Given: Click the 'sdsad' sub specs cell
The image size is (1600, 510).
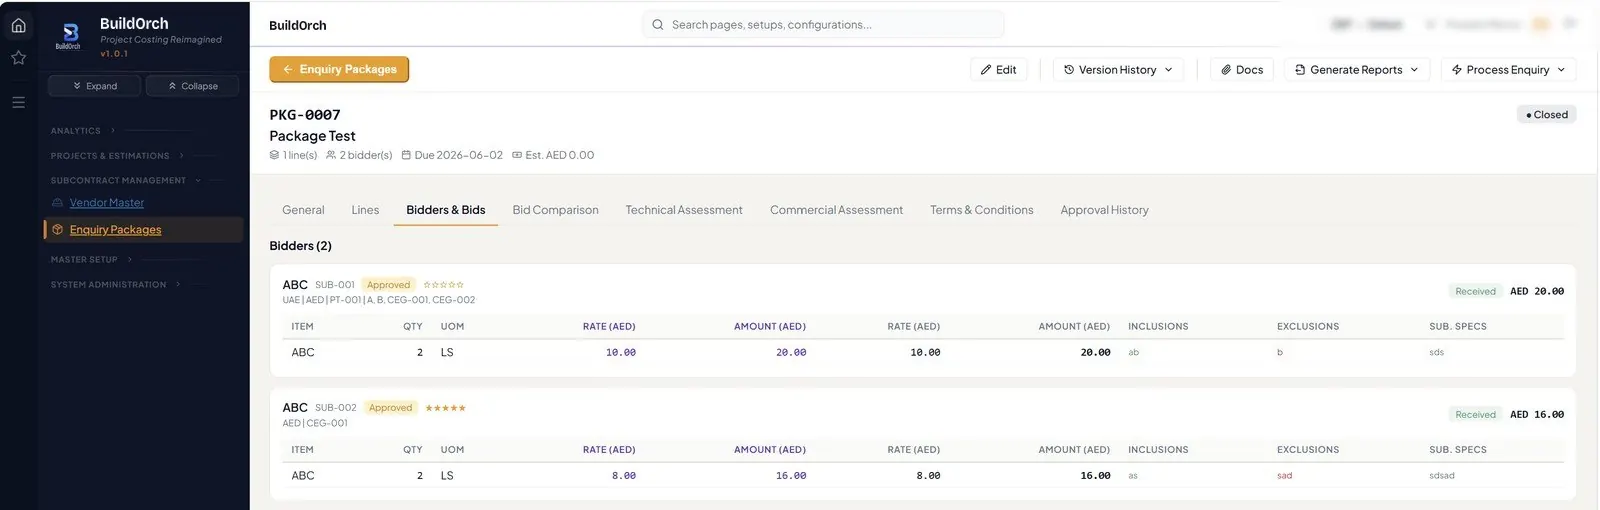Looking at the screenshot, I should (1442, 476).
